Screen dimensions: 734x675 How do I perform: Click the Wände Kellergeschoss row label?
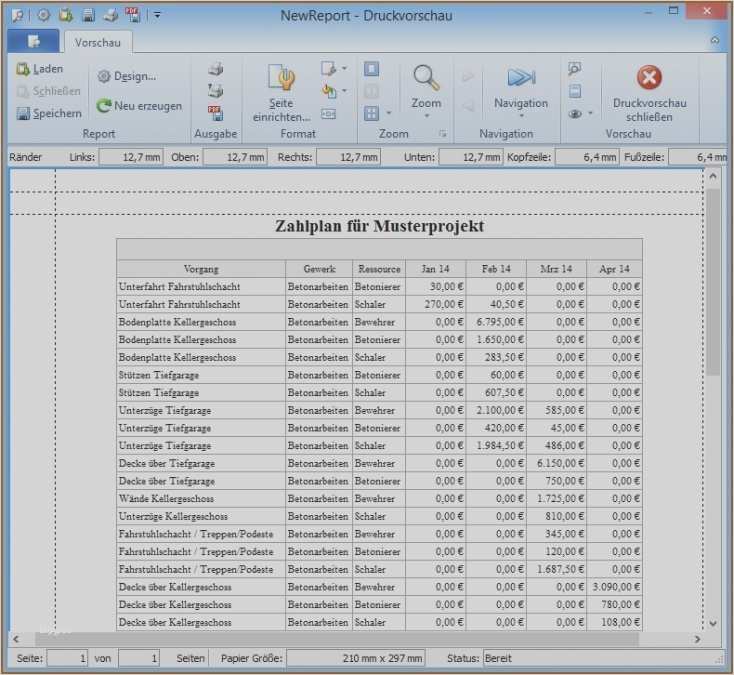[166, 499]
